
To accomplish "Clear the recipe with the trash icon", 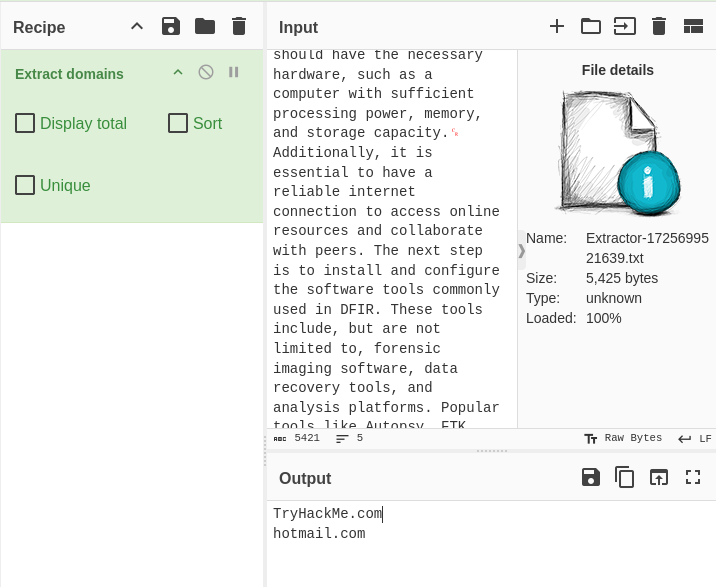I will [x=239, y=26].
